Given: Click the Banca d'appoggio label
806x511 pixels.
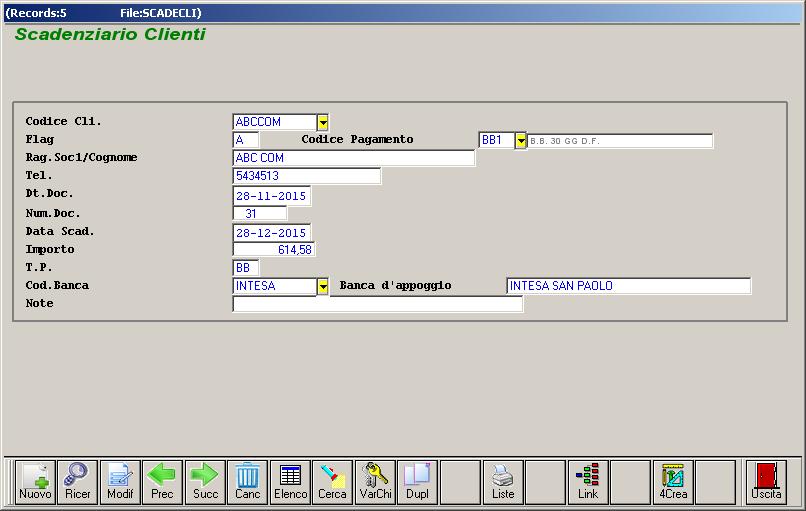Looking at the screenshot, I should pos(395,285).
